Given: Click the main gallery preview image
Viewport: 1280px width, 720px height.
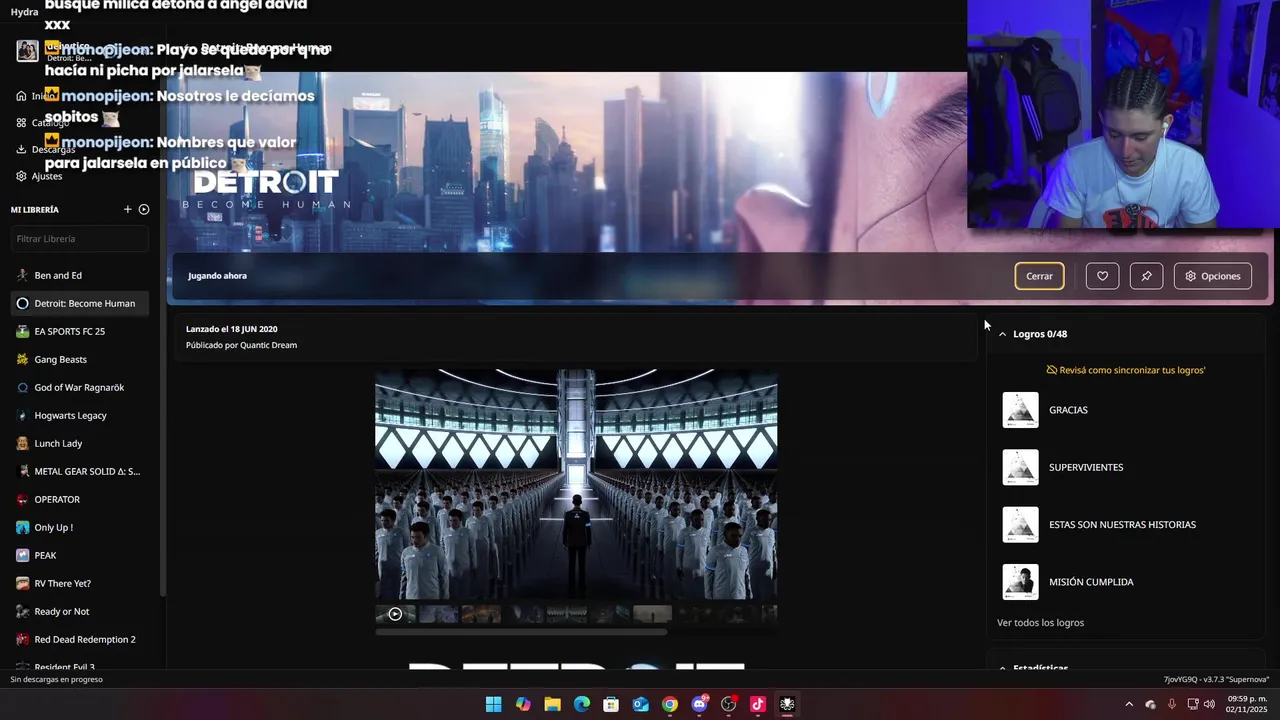Looking at the screenshot, I should click(576, 484).
